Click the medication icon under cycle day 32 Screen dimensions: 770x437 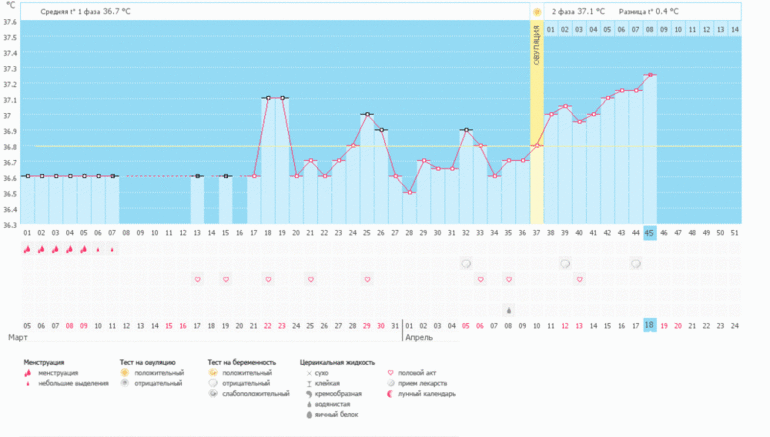click(x=466, y=264)
